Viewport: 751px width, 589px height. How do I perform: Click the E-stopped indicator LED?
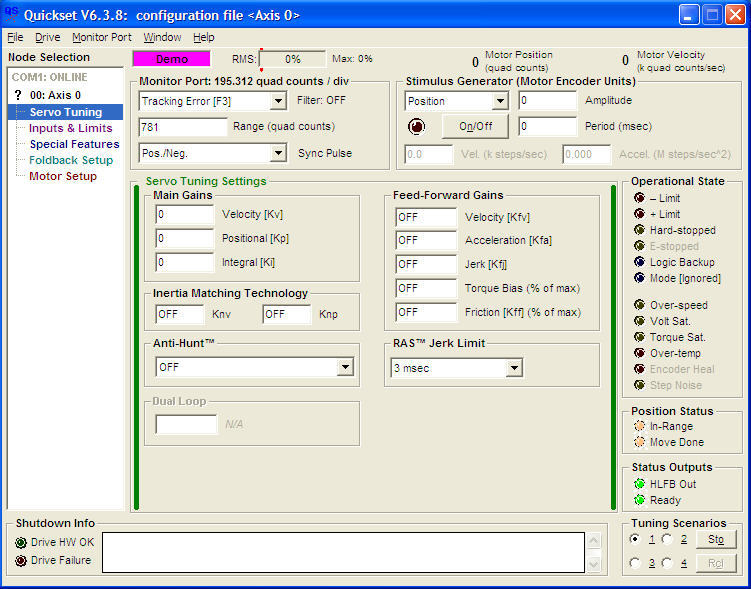[x=639, y=246]
